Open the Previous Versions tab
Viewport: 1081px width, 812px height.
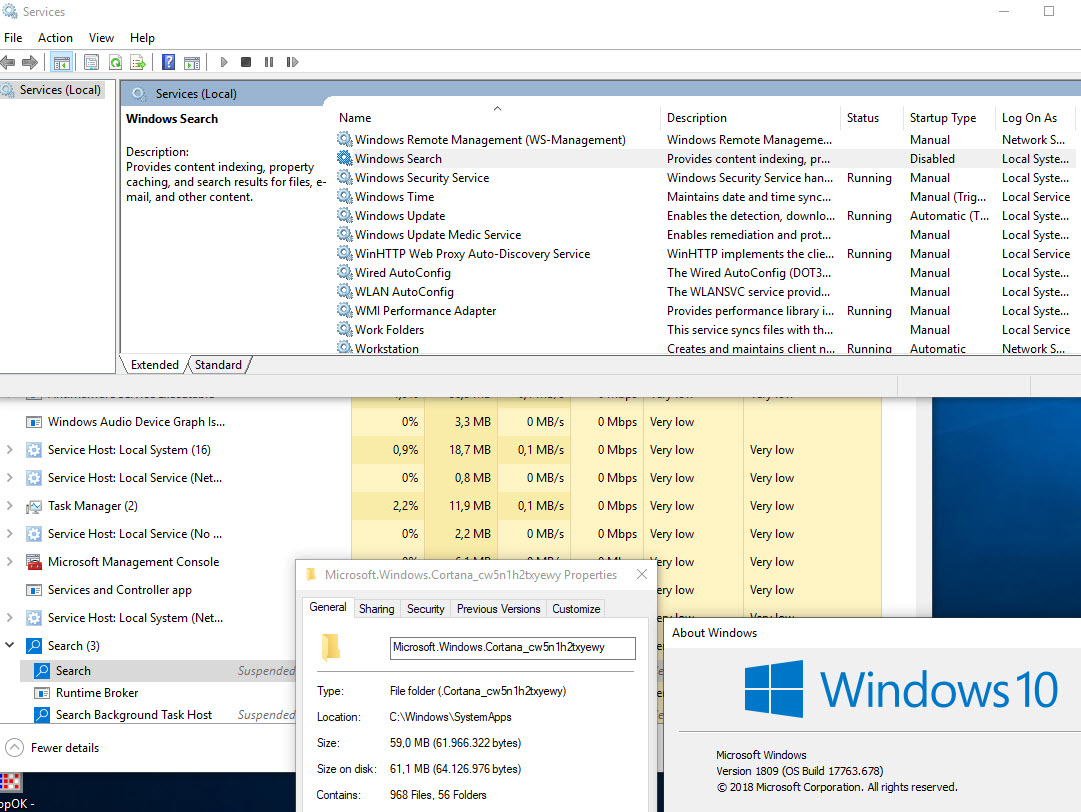pos(498,609)
